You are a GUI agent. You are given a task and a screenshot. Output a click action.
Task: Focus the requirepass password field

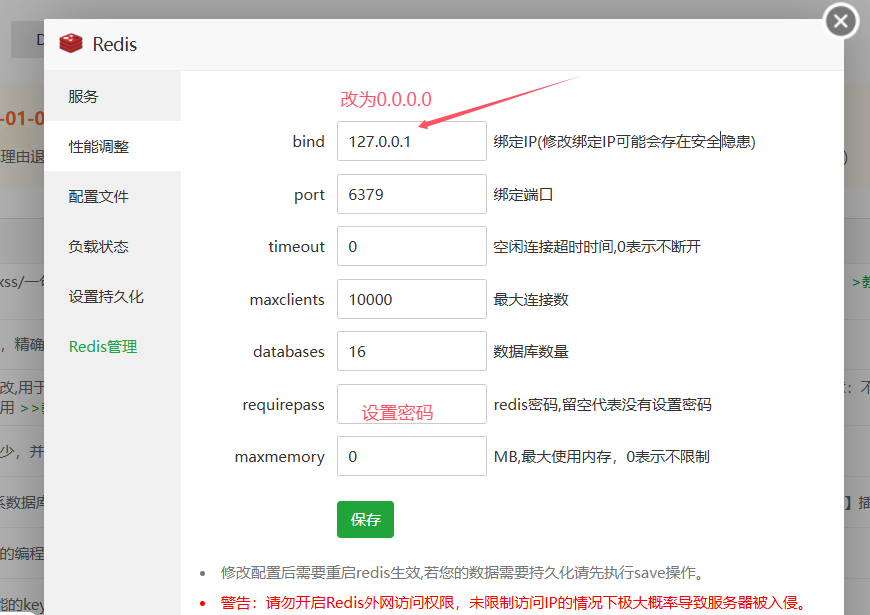click(x=412, y=404)
